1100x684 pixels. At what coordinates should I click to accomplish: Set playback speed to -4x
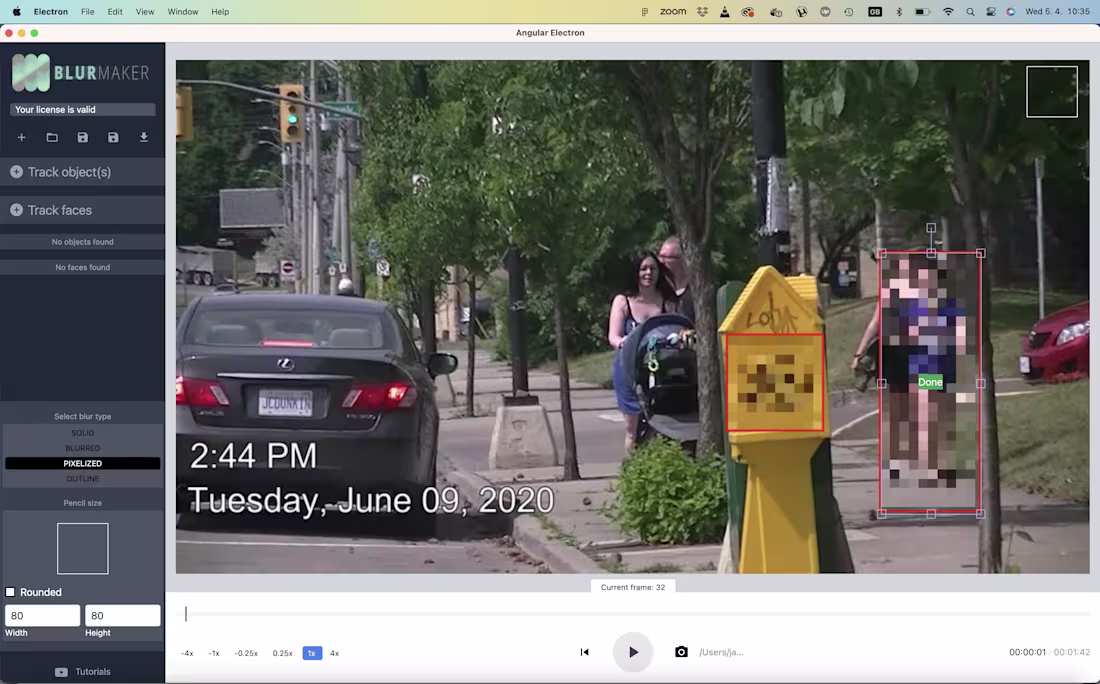[x=187, y=653]
